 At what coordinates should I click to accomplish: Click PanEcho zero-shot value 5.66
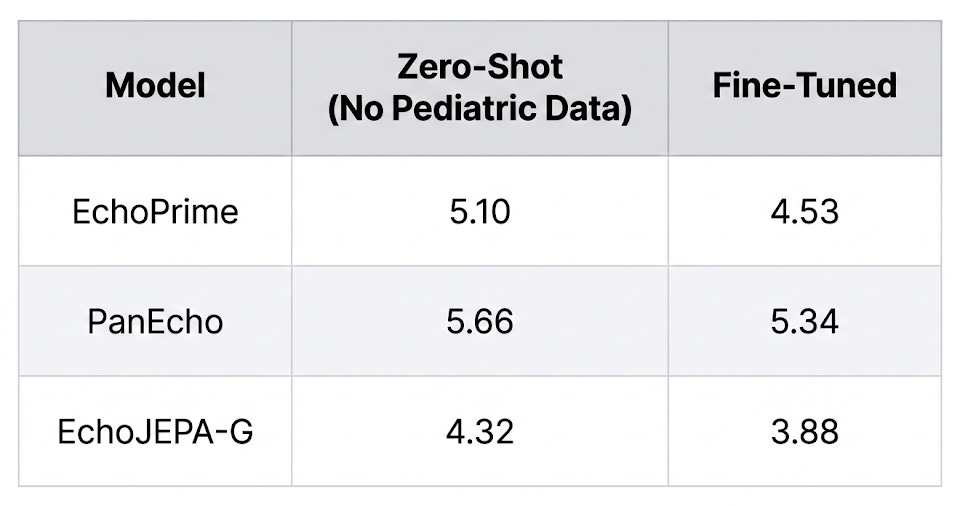(480, 322)
